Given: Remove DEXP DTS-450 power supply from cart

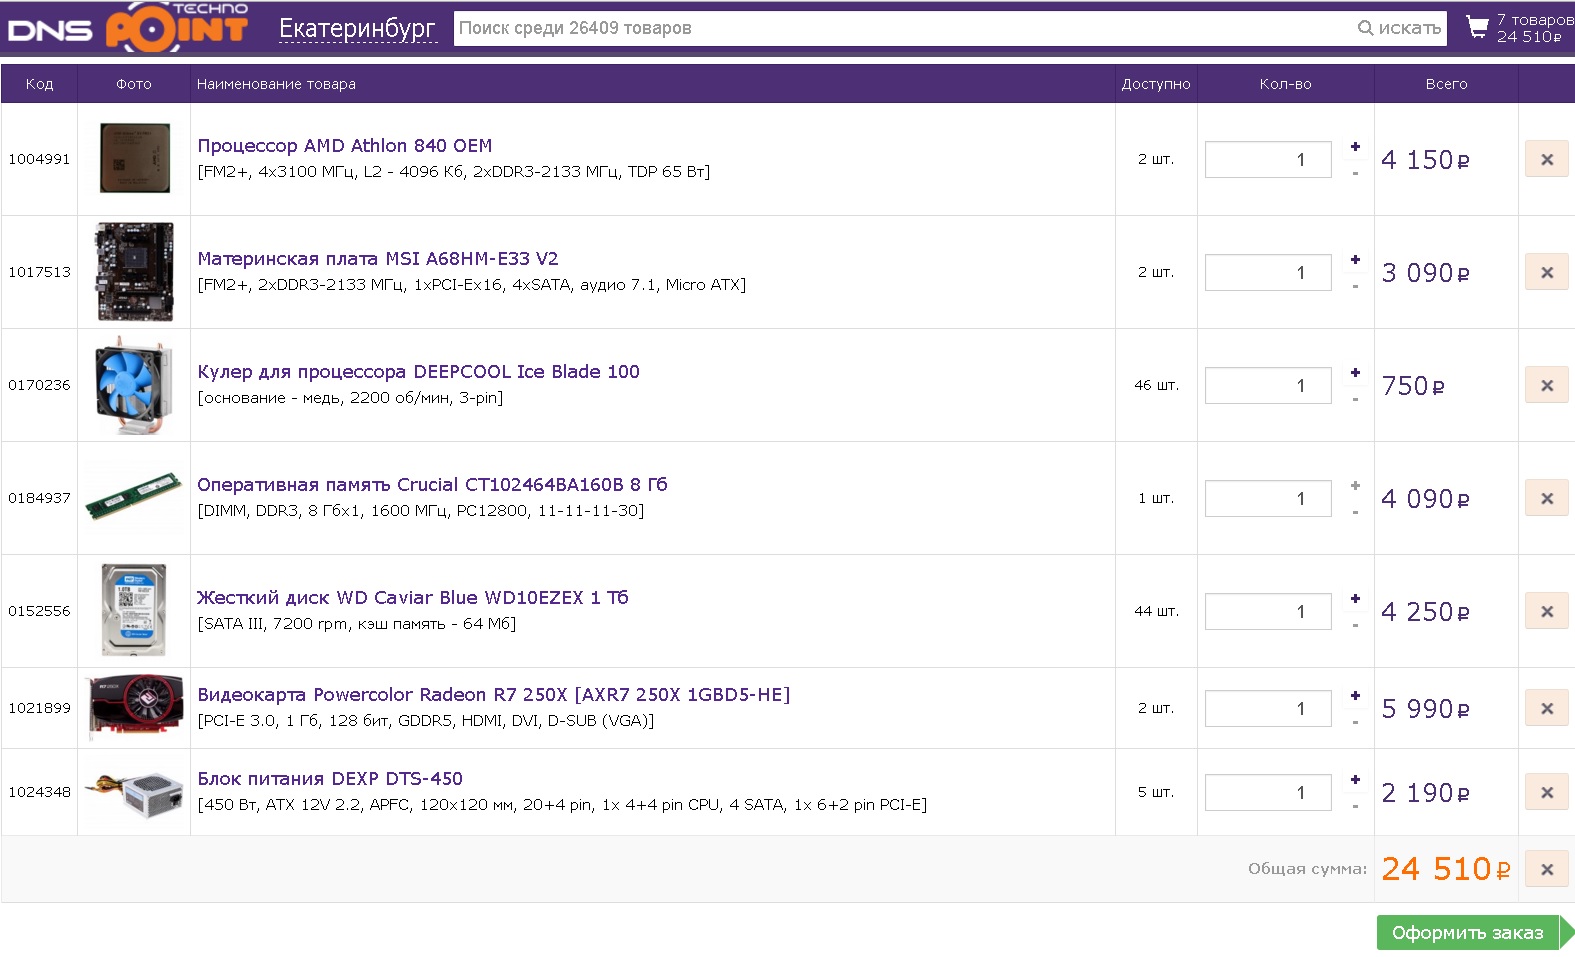Looking at the screenshot, I should (1547, 792).
